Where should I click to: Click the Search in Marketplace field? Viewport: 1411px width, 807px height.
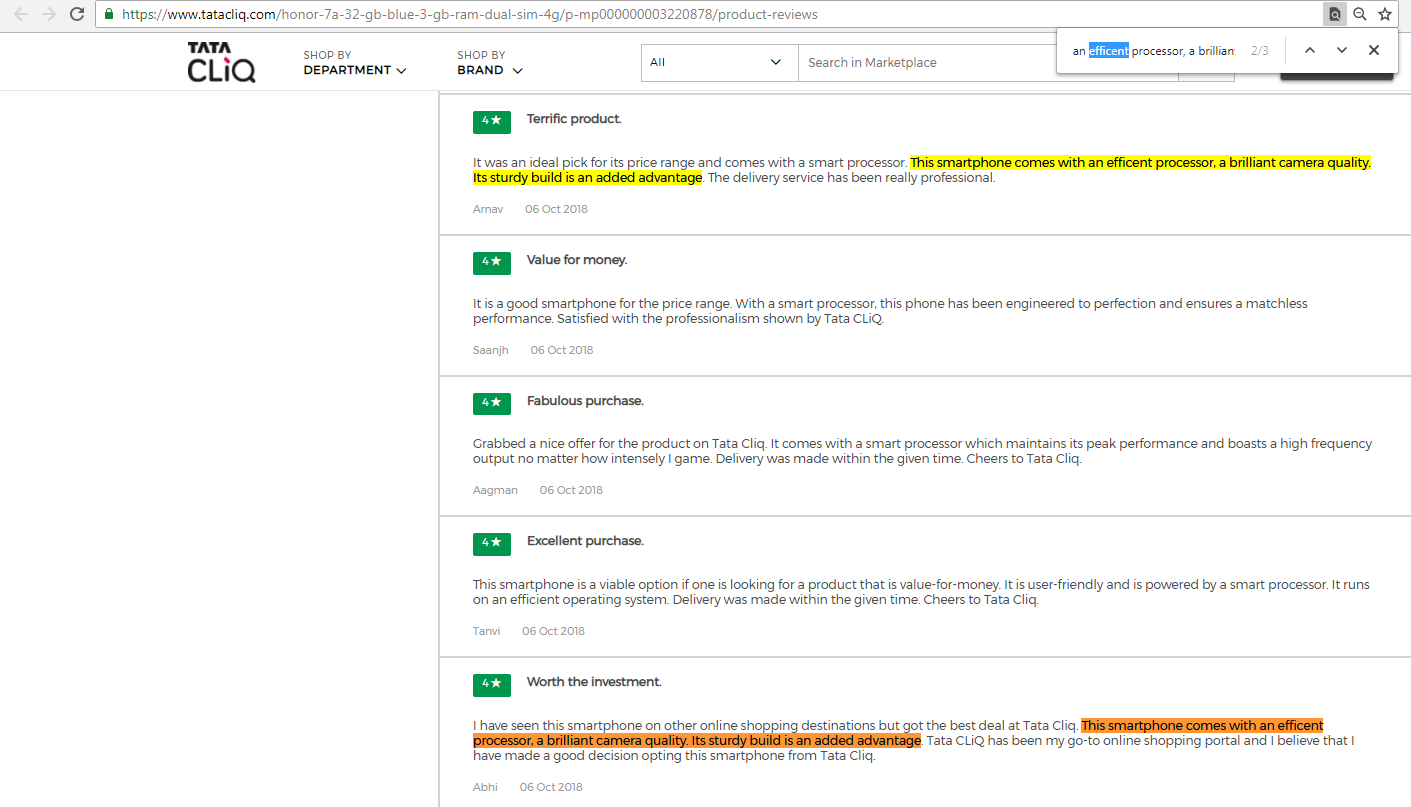click(x=985, y=62)
